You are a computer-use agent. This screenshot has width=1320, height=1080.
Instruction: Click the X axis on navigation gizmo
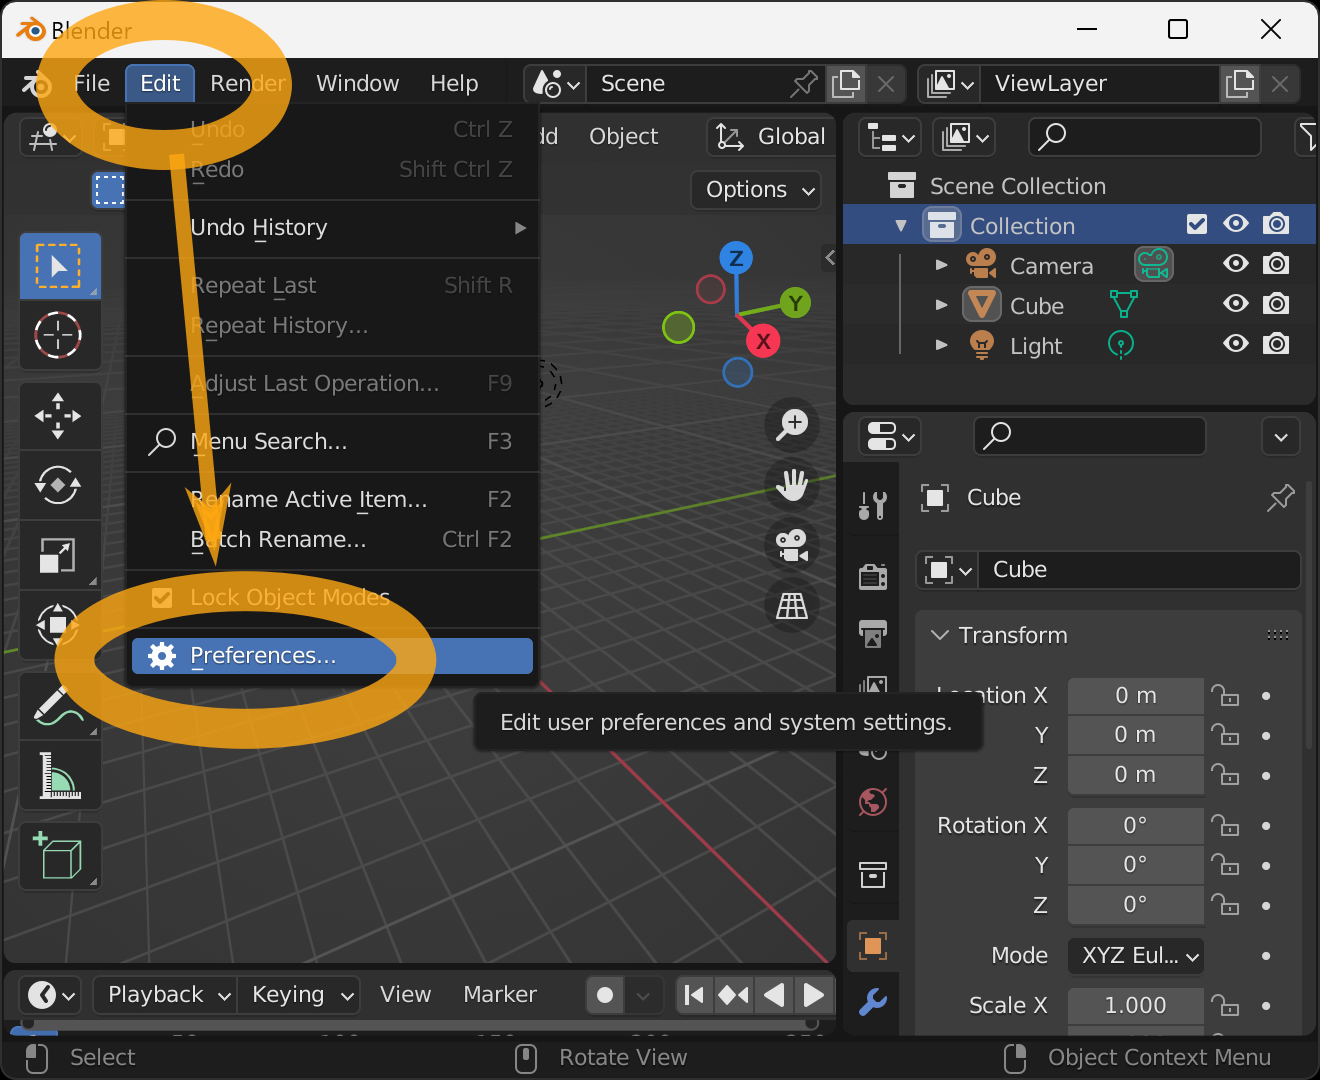[x=763, y=341]
